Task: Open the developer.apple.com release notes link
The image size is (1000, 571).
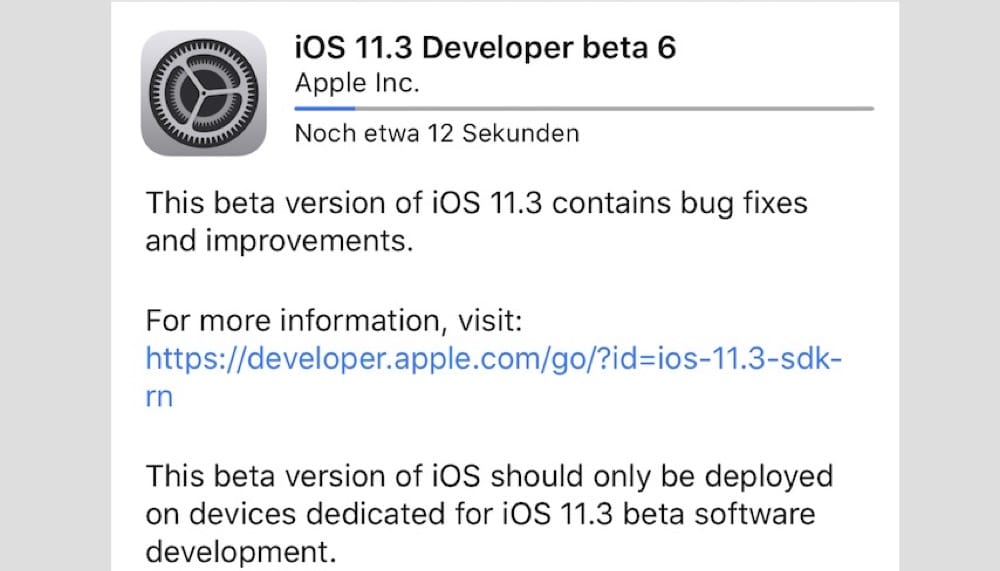Action: coord(494,377)
